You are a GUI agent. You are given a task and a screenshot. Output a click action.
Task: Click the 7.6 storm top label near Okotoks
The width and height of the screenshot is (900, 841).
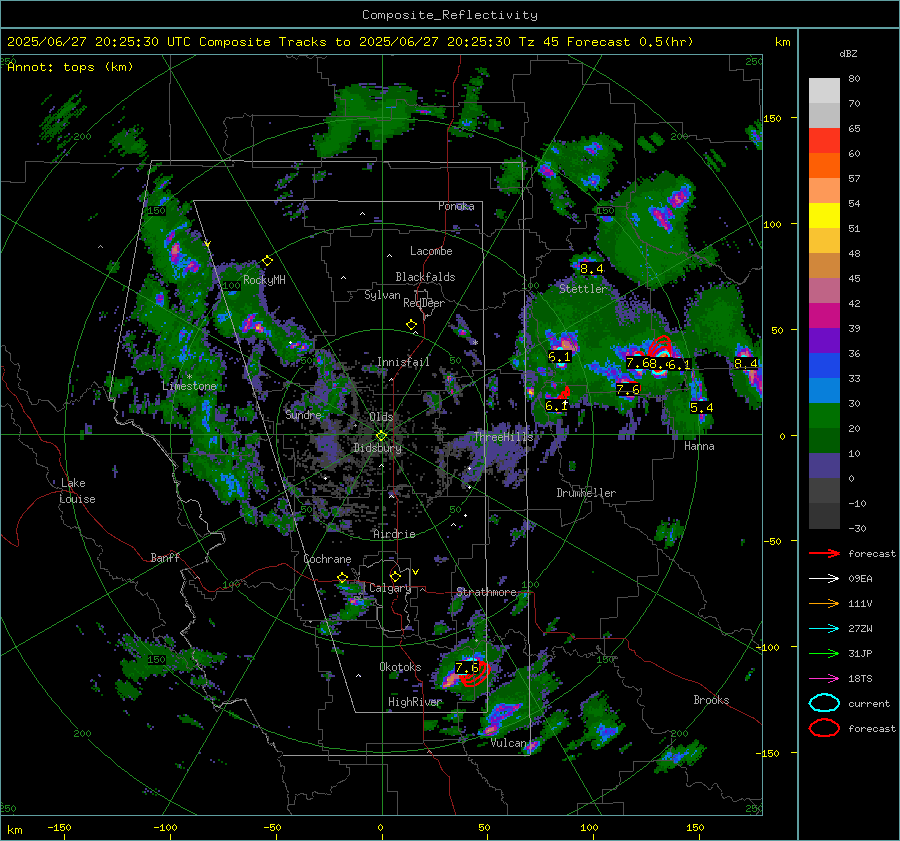pos(467,668)
